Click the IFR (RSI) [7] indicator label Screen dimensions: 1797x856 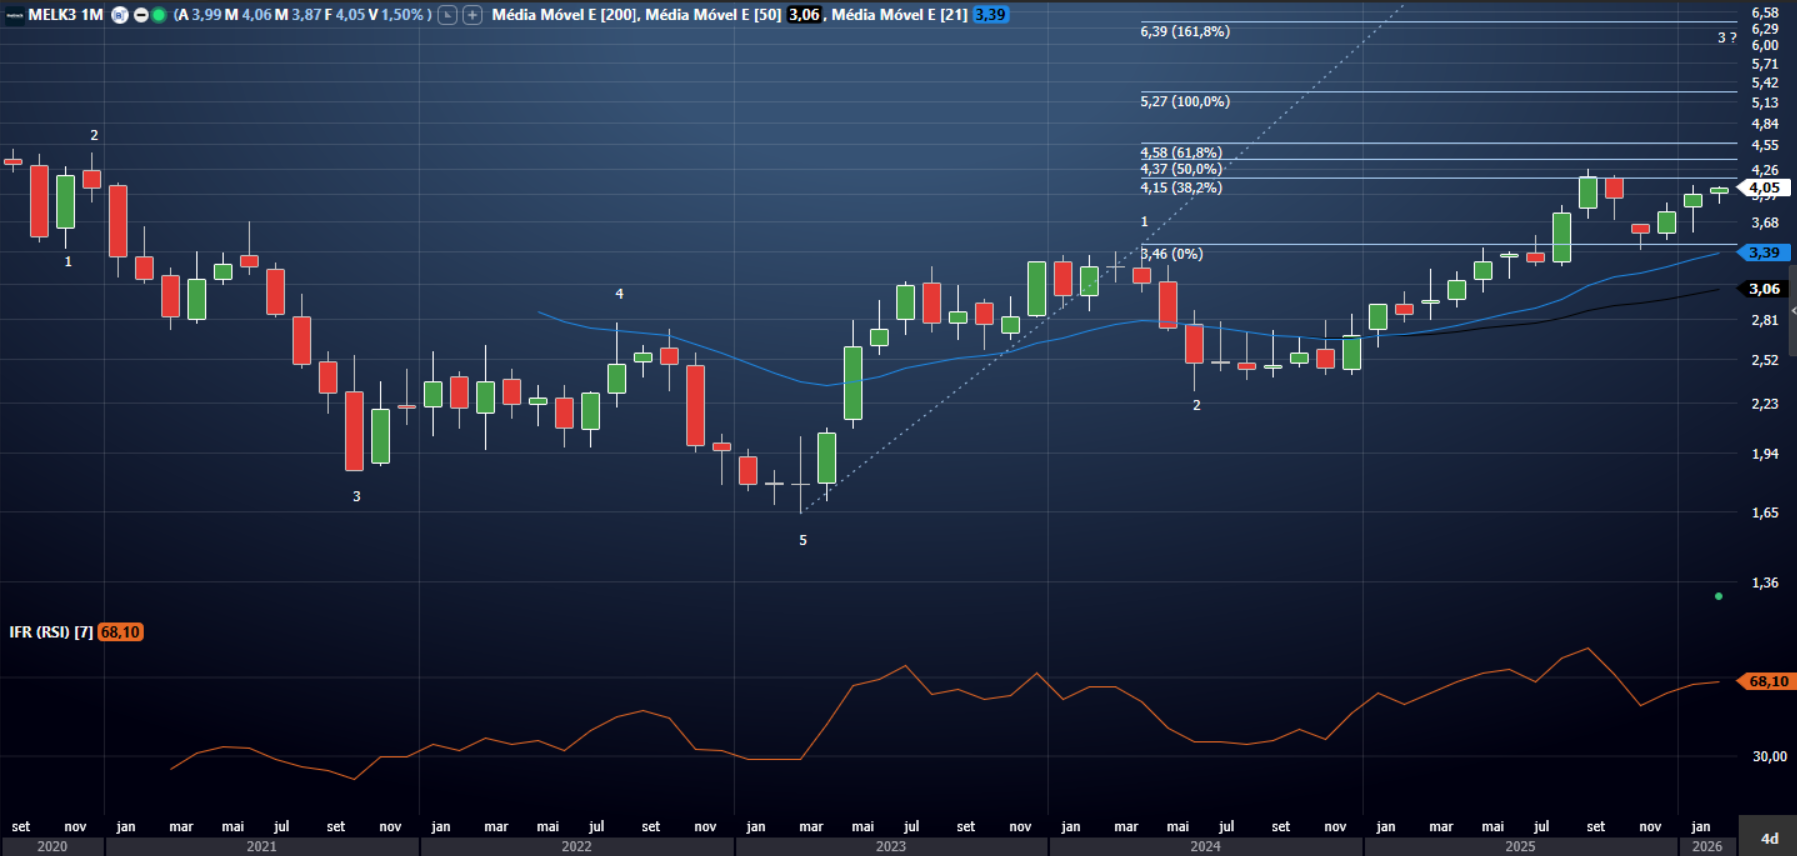[51, 632]
